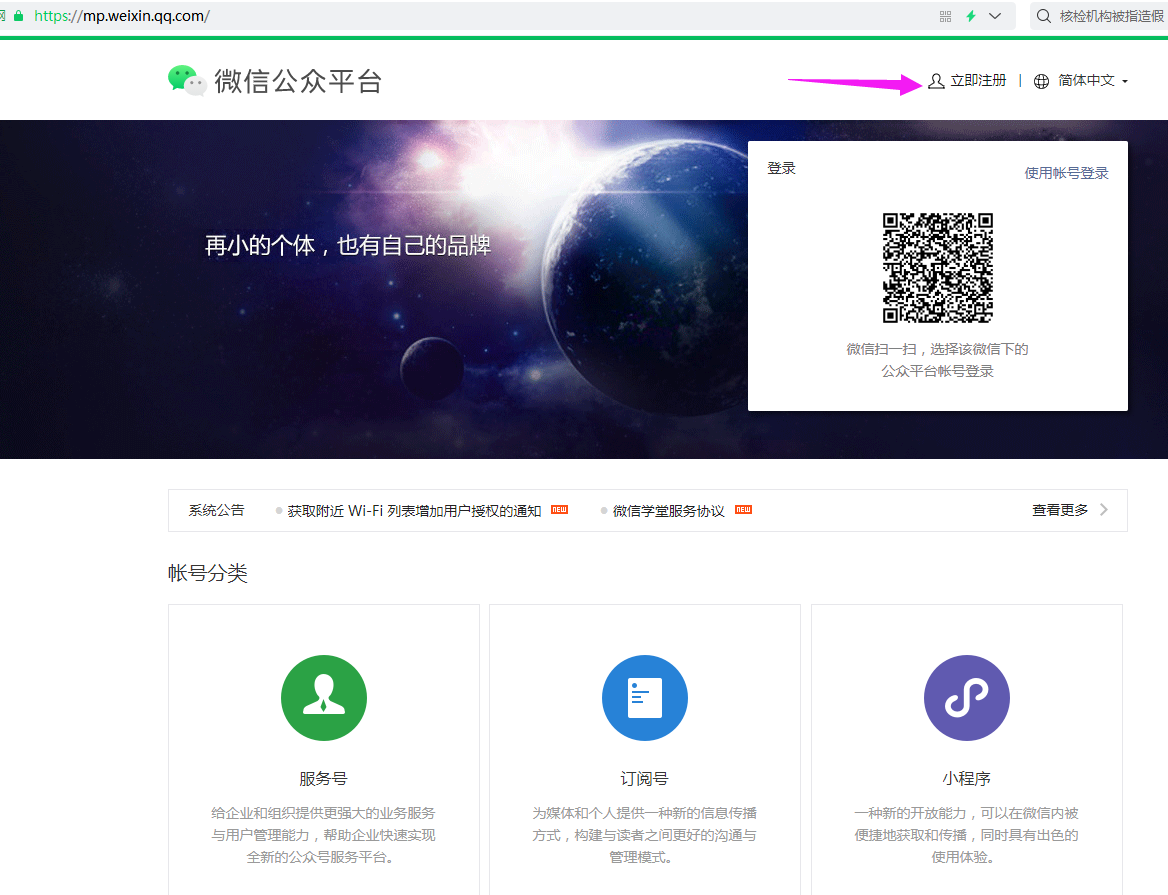This screenshot has width=1168, height=895.
Task: Click the 小程序 description paragraph
Action: click(966, 835)
